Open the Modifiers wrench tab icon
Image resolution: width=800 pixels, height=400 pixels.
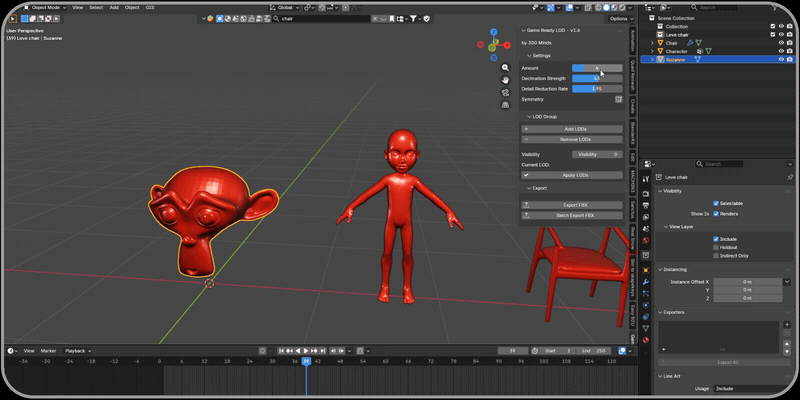pos(646,282)
